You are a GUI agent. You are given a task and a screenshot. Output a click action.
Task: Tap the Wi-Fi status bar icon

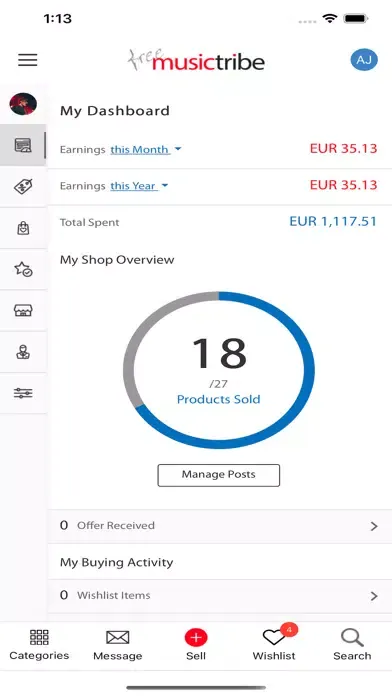coord(329,18)
